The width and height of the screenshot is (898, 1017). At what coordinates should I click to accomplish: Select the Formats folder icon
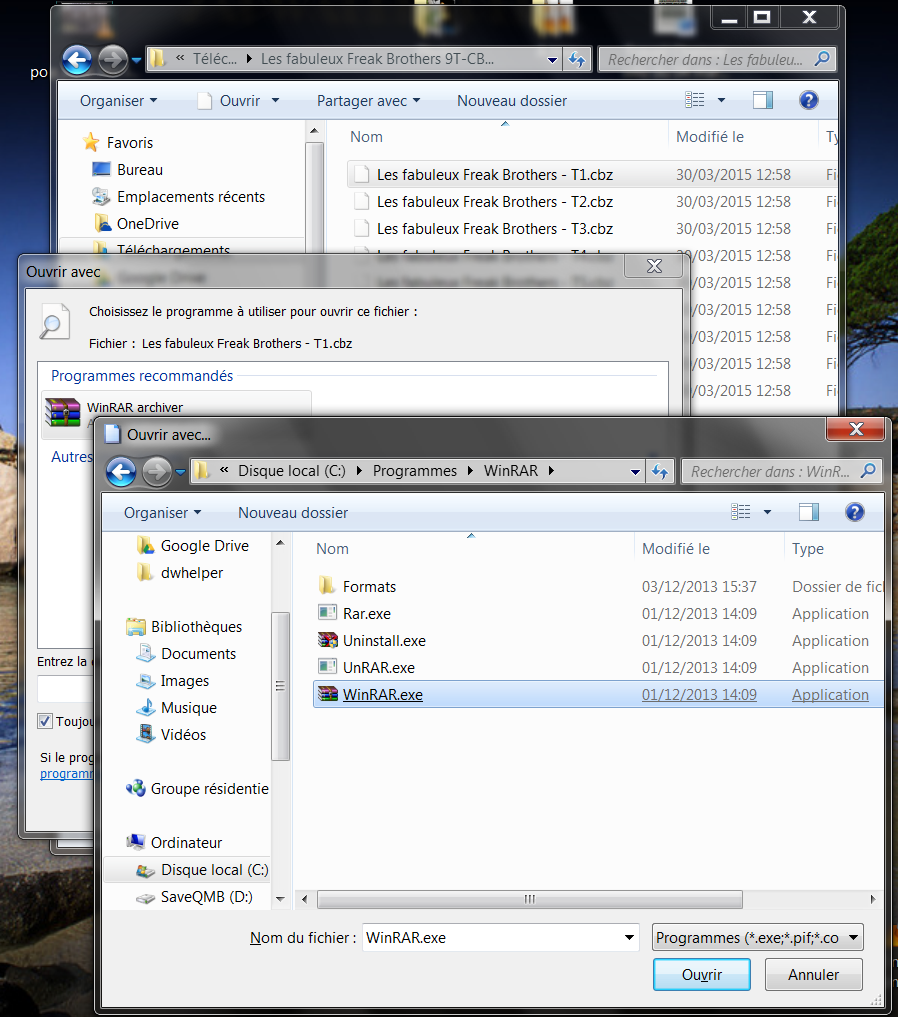[327, 586]
